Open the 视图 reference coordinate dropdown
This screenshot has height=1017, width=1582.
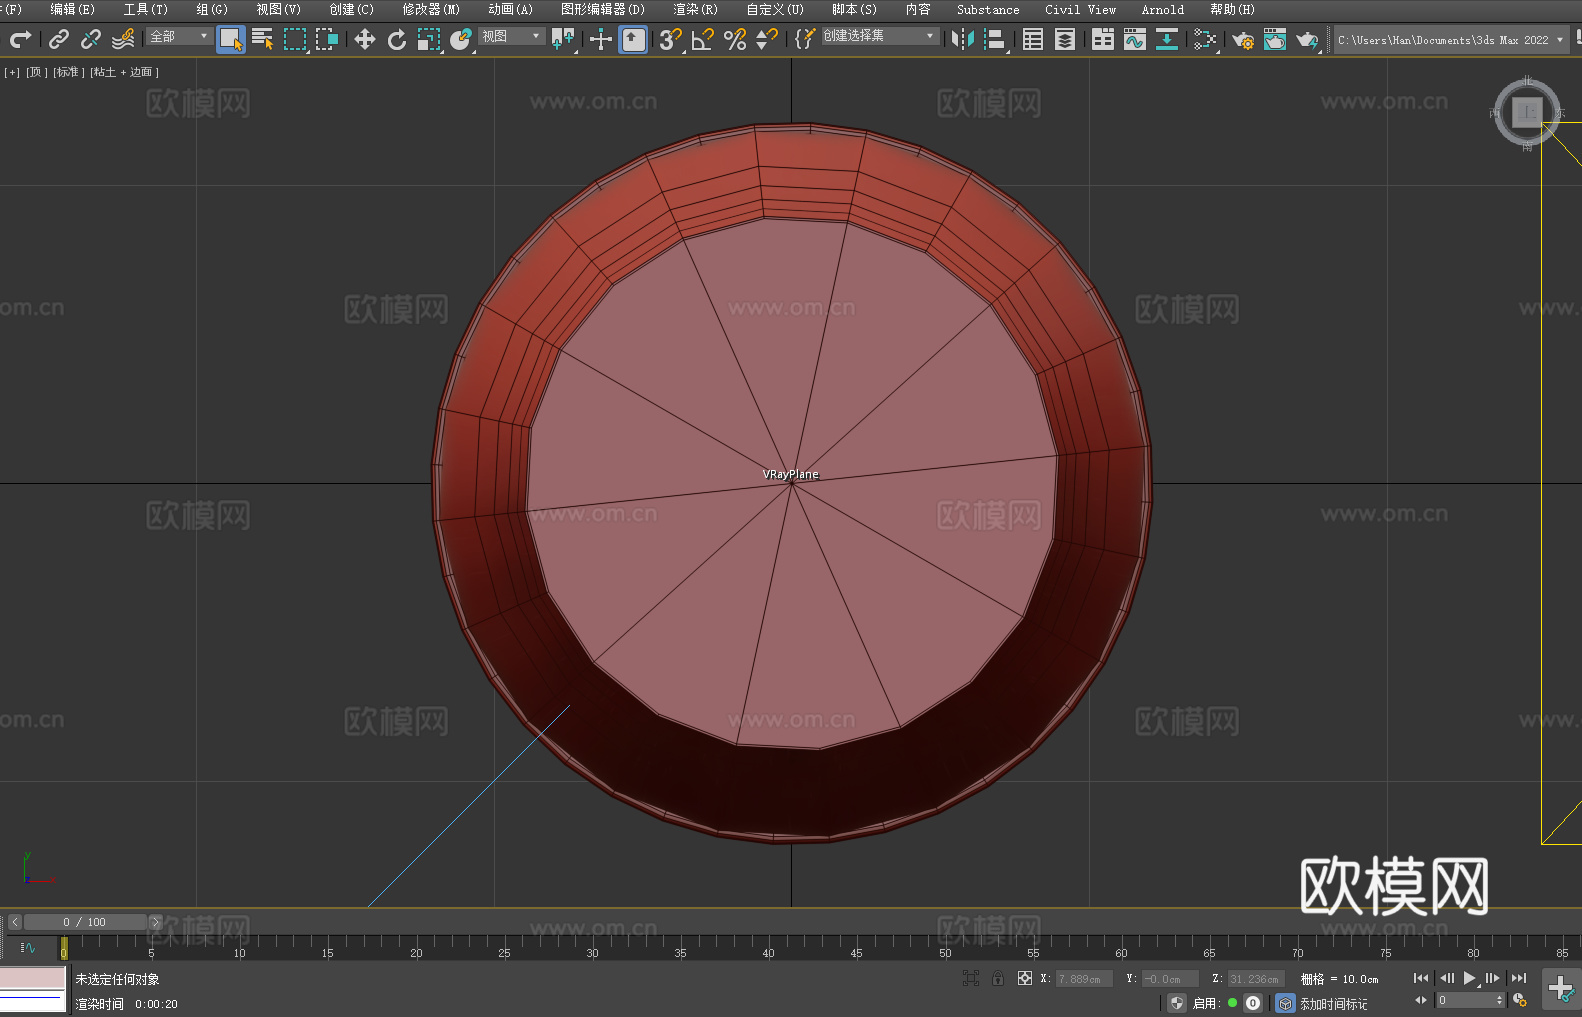coord(511,36)
